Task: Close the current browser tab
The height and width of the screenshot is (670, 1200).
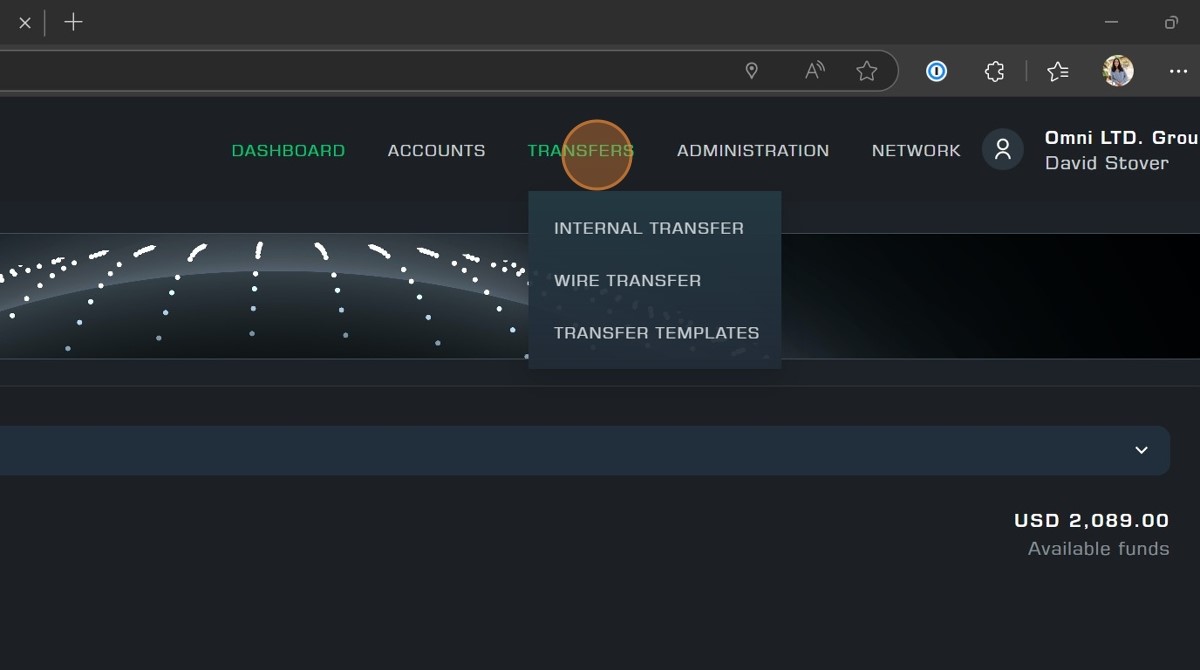Action: click(25, 22)
